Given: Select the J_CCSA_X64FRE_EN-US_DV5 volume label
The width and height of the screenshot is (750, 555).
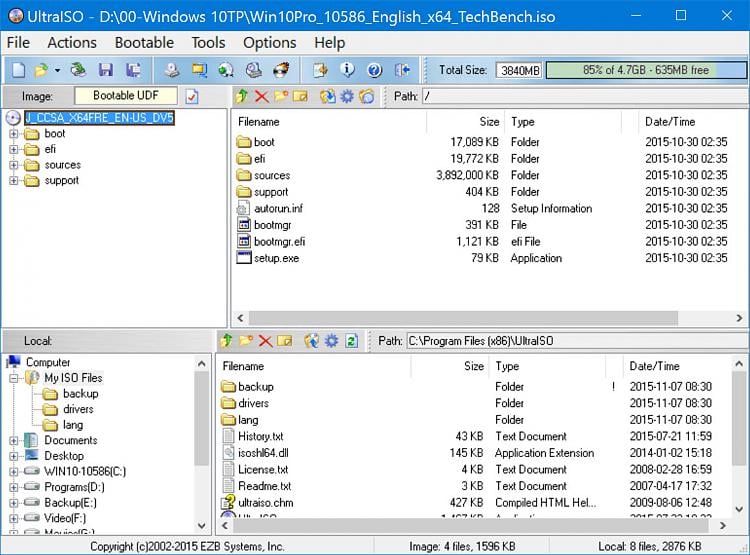Looking at the screenshot, I should coord(99,118).
